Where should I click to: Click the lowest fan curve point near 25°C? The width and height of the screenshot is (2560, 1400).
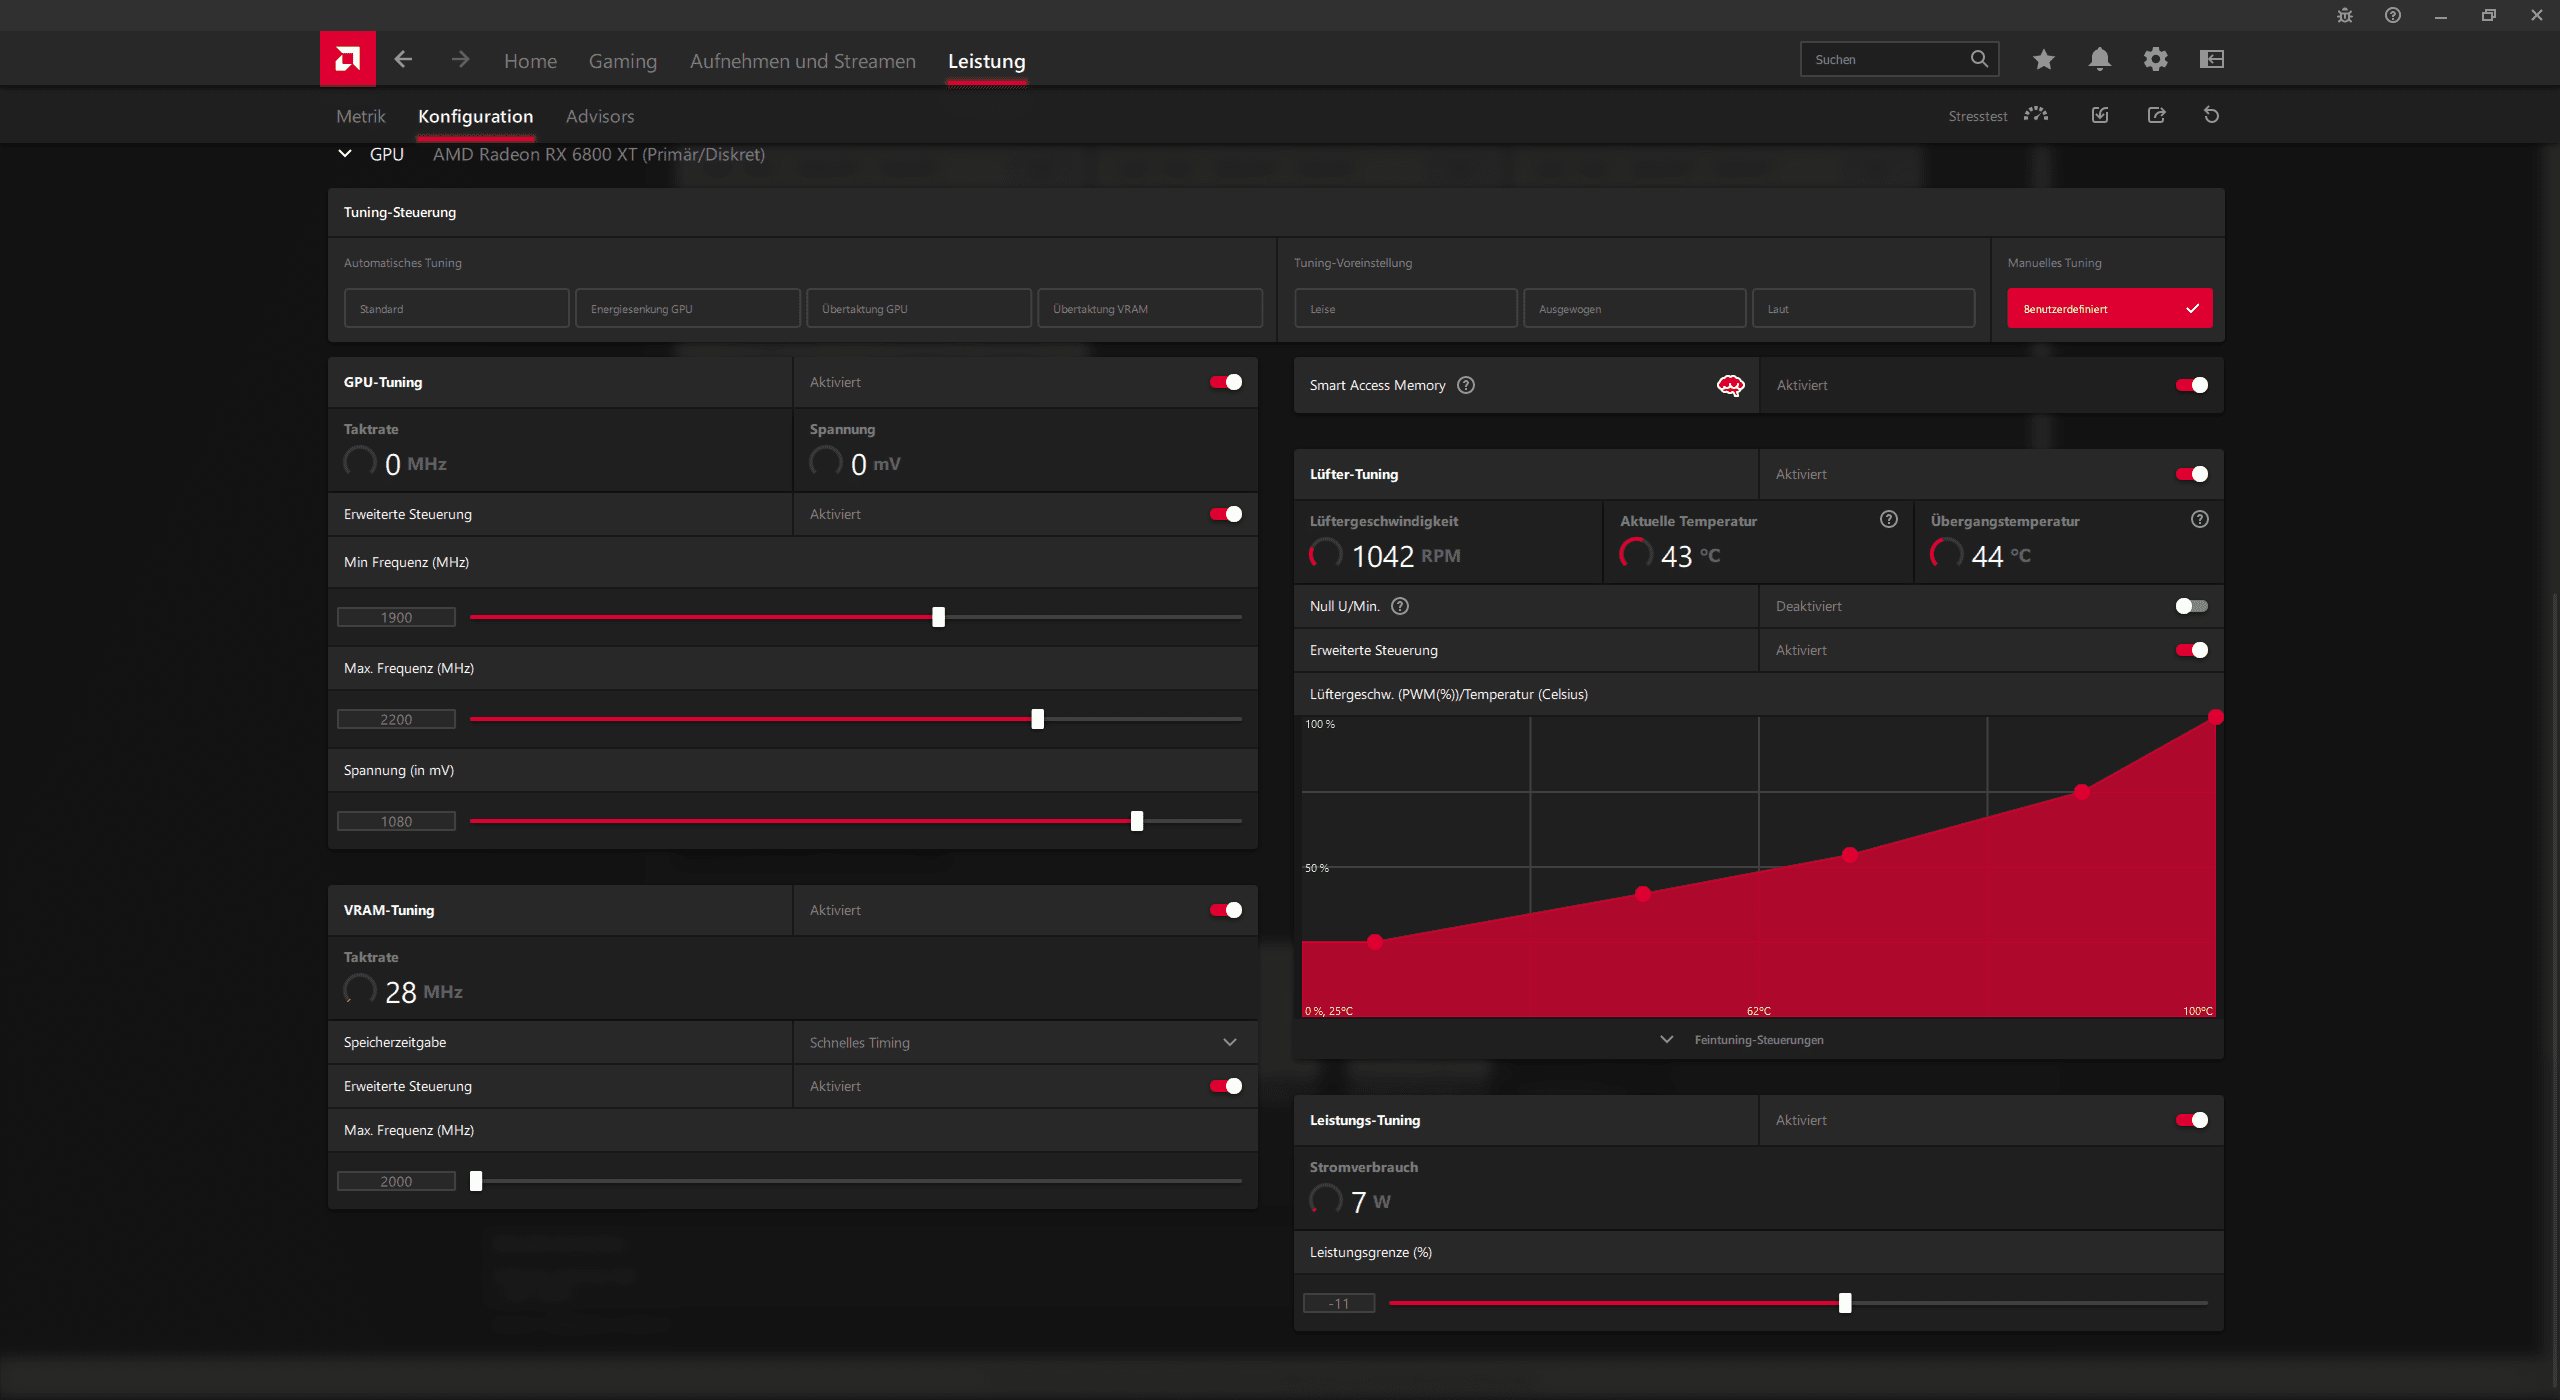(x=1375, y=941)
